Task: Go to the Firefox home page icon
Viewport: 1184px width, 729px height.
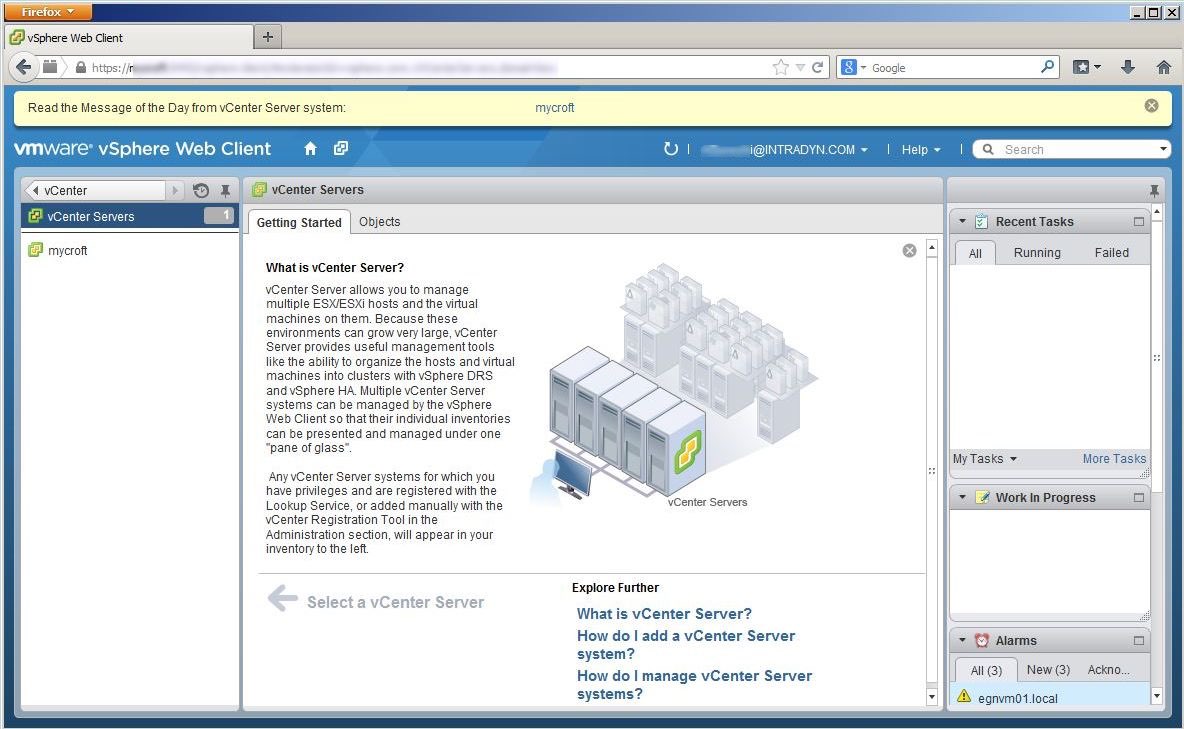Action: pyautogui.click(x=1164, y=67)
